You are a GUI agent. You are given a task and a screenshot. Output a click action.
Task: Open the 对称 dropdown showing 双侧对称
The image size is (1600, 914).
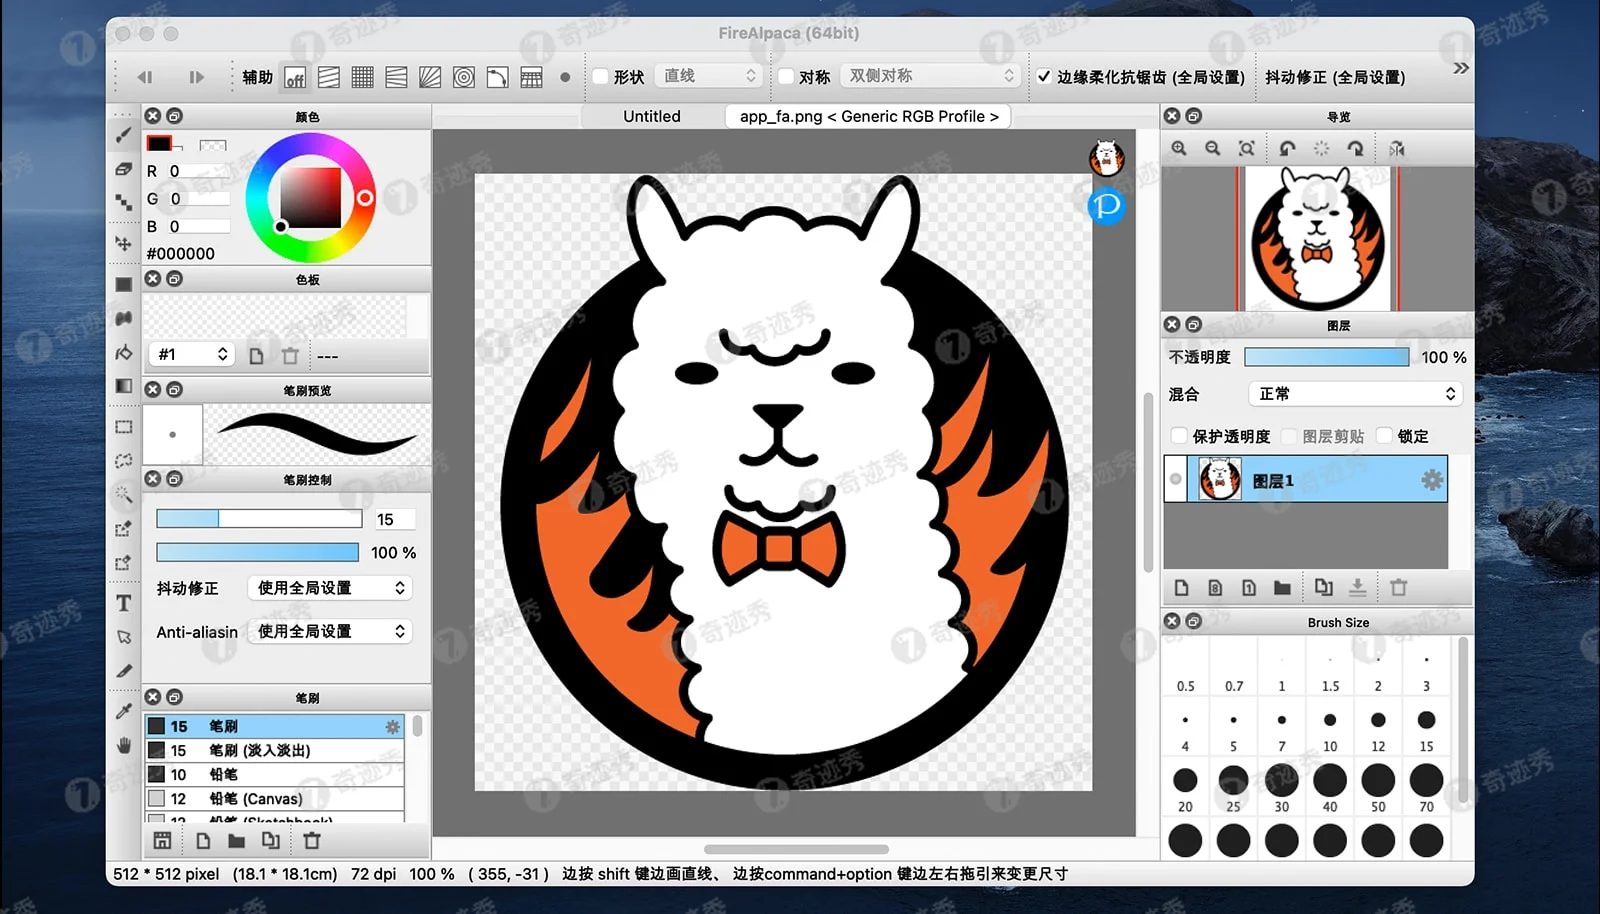point(930,75)
